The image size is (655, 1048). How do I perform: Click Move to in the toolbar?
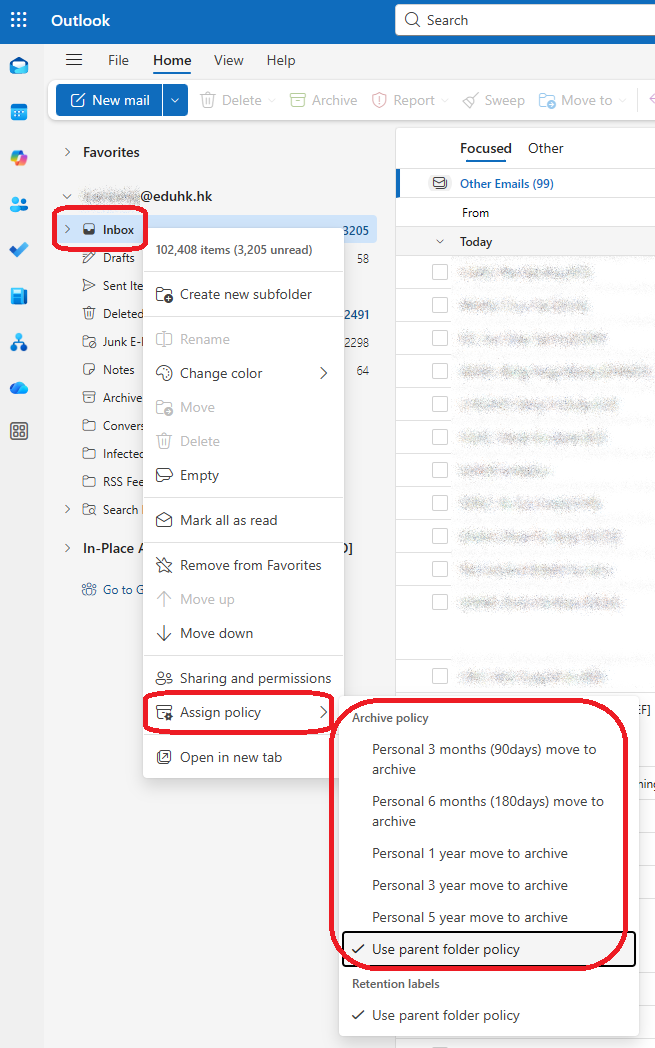pyautogui.click(x=575, y=100)
